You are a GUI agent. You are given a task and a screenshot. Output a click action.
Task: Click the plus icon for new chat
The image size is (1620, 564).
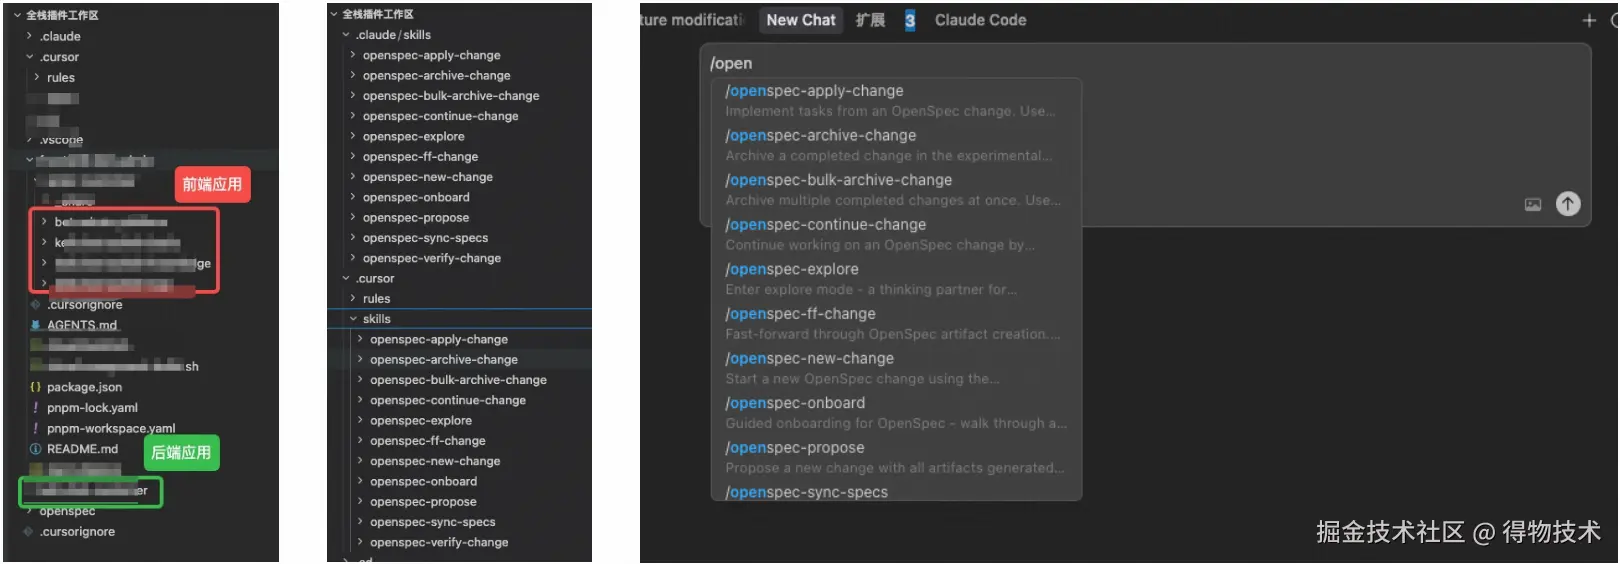tap(1589, 20)
